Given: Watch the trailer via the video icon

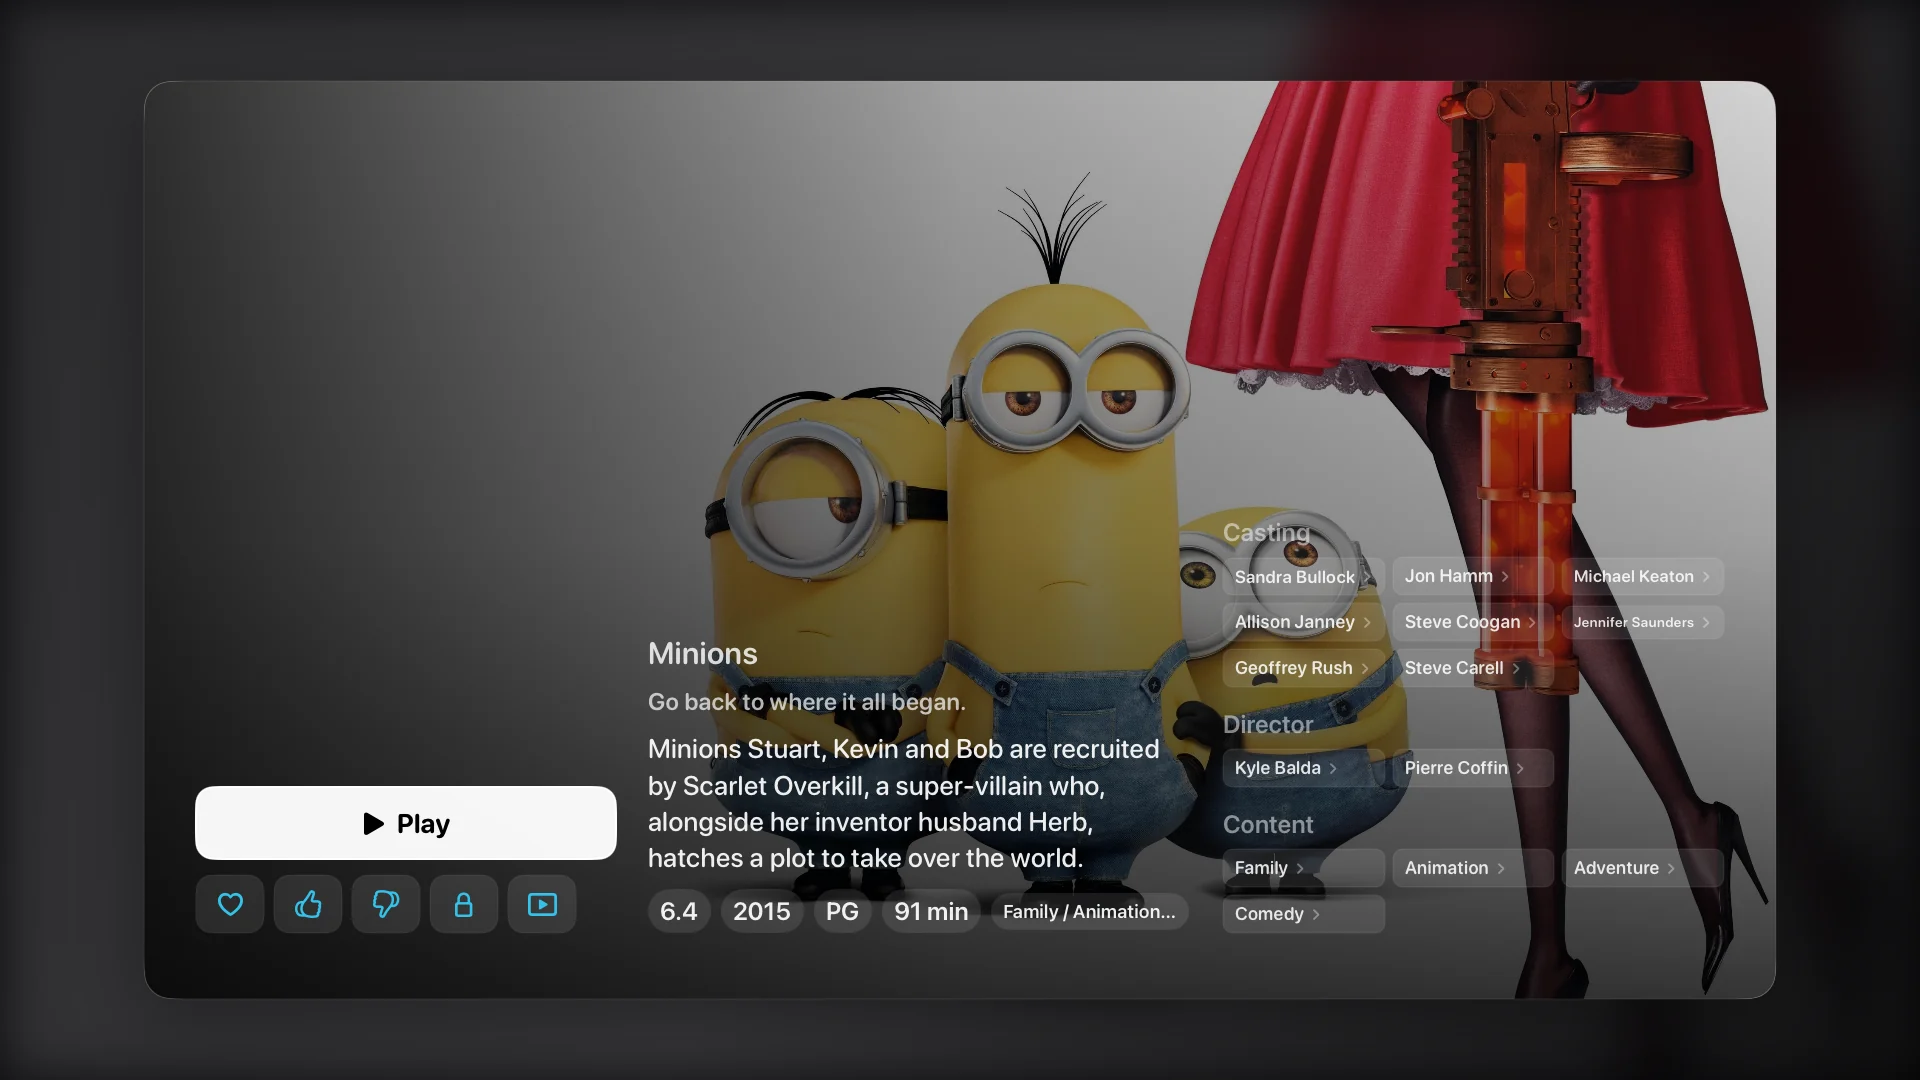Looking at the screenshot, I should tap(542, 904).
